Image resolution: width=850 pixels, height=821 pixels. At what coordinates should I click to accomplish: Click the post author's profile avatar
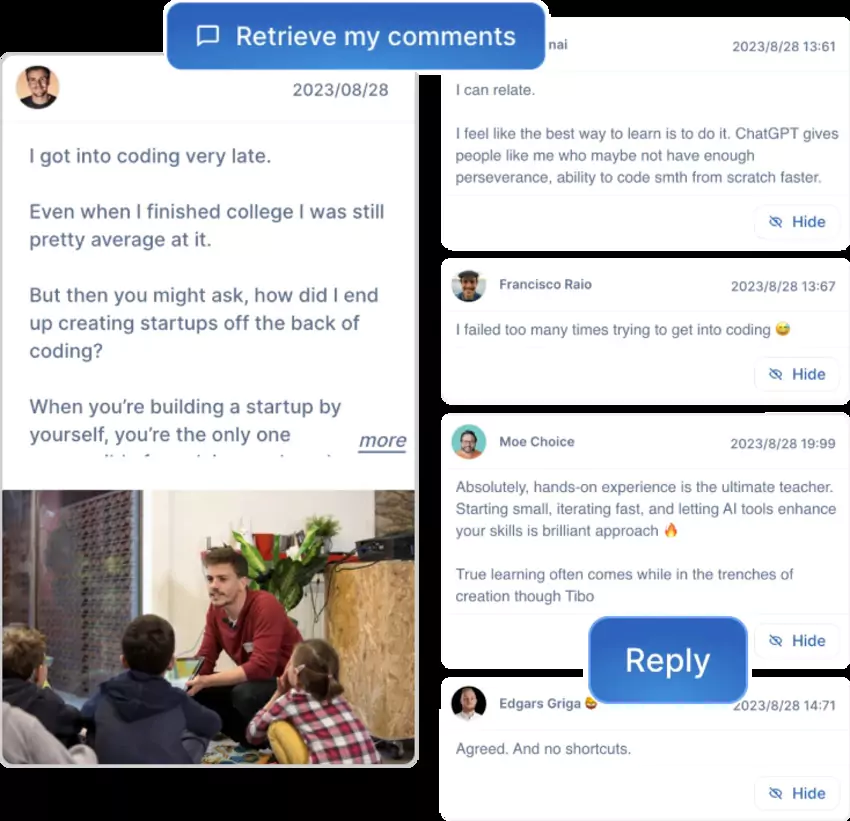37,87
